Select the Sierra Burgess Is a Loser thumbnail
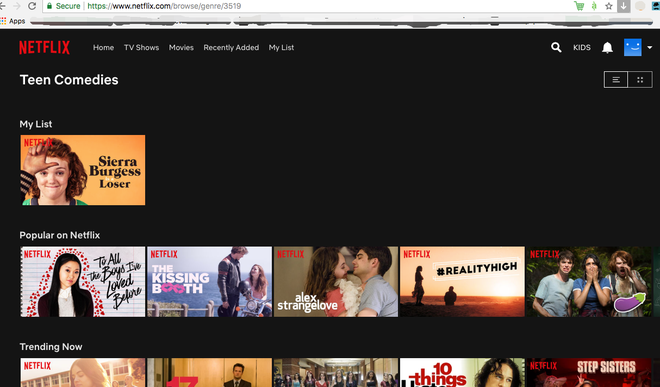 click(x=83, y=170)
